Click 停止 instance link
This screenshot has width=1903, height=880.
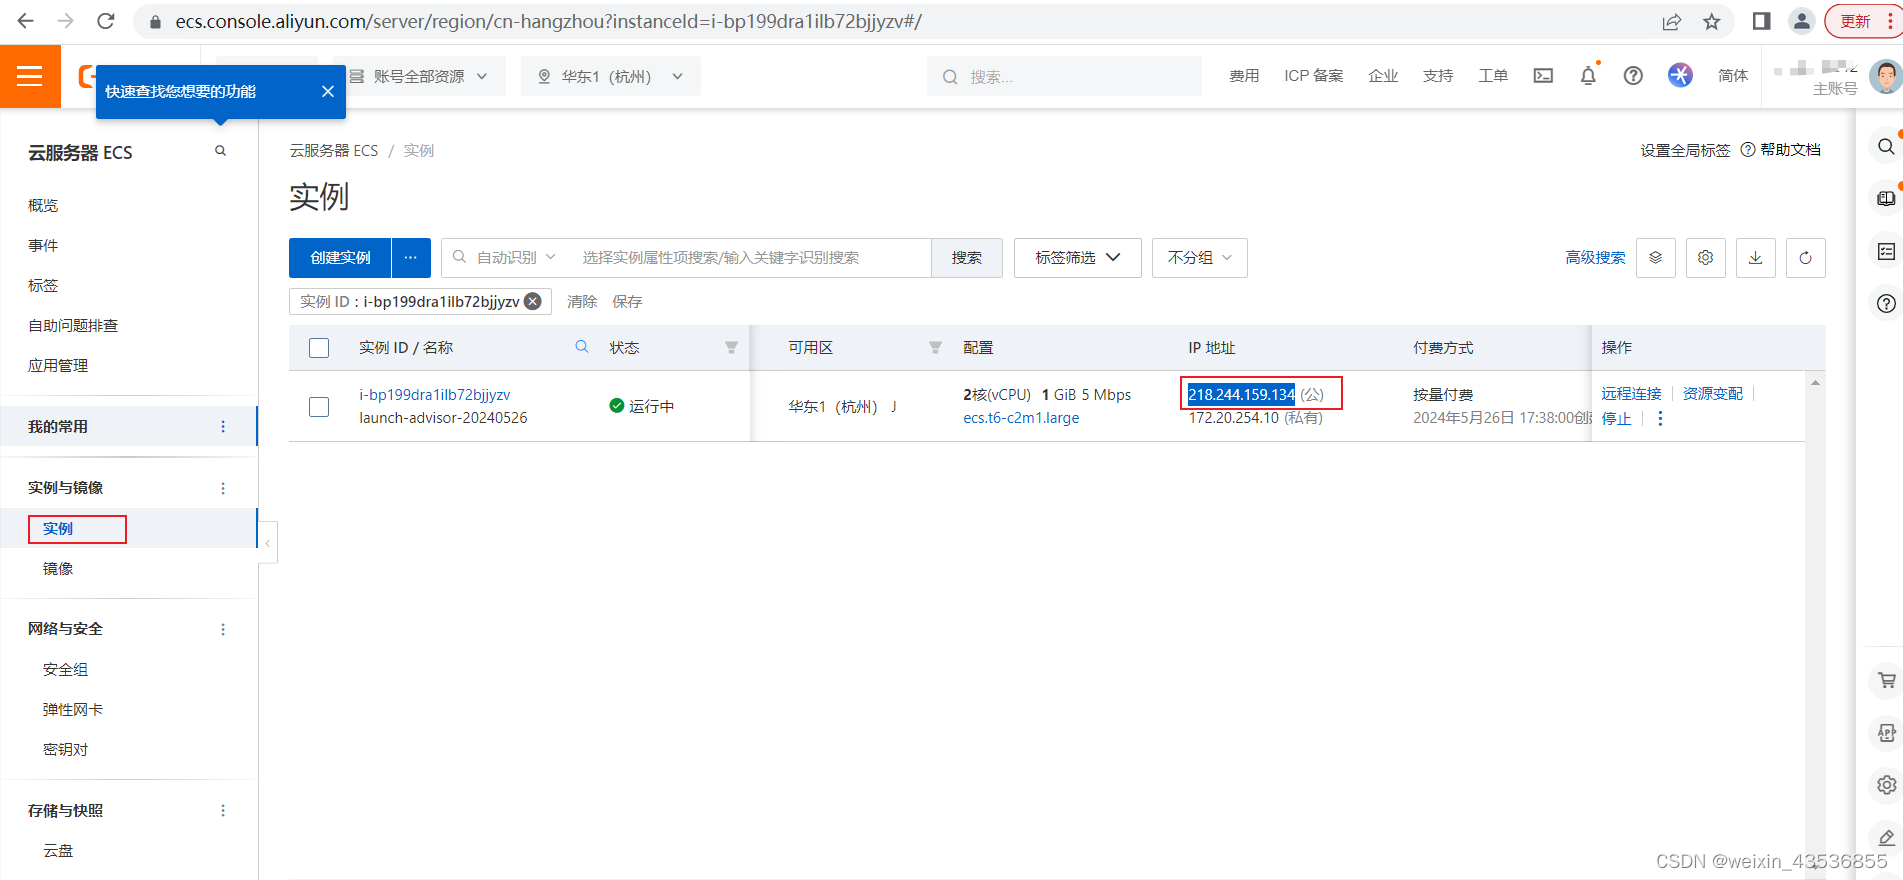pyautogui.click(x=1616, y=419)
